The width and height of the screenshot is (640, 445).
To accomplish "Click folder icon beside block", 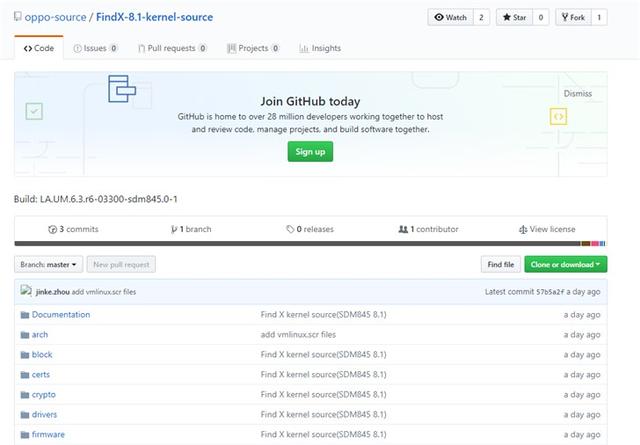I will pos(25,355).
